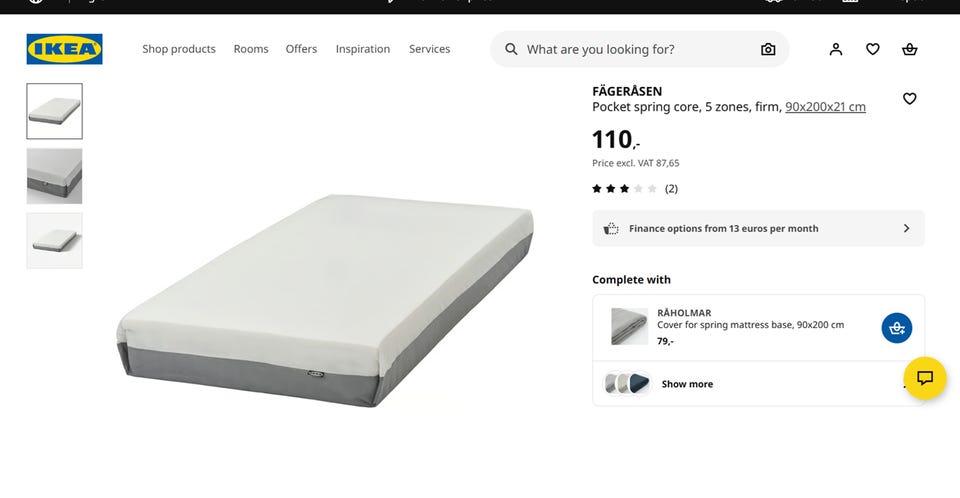Open visual search camera icon
The height and width of the screenshot is (498, 960).
click(x=768, y=49)
